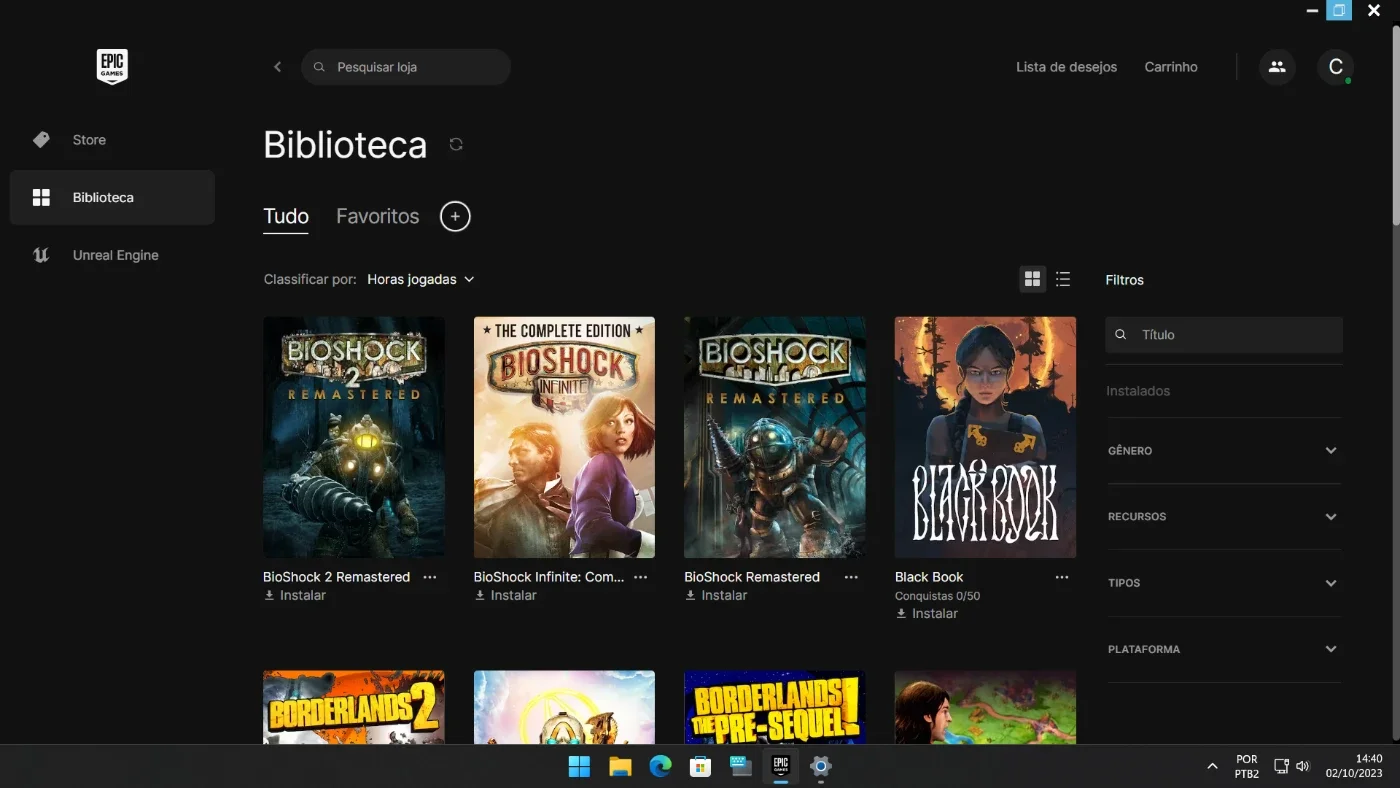Launch Microsoft Edge from taskbar
The height and width of the screenshot is (788, 1400).
[660, 767]
